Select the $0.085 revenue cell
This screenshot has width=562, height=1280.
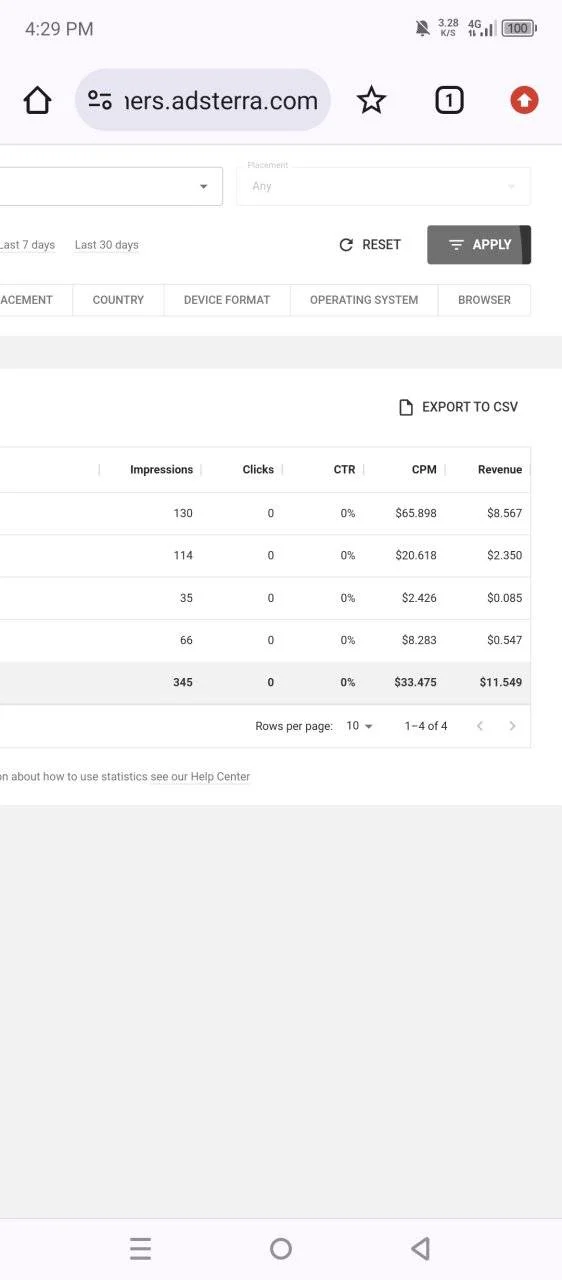pos(504,598)
